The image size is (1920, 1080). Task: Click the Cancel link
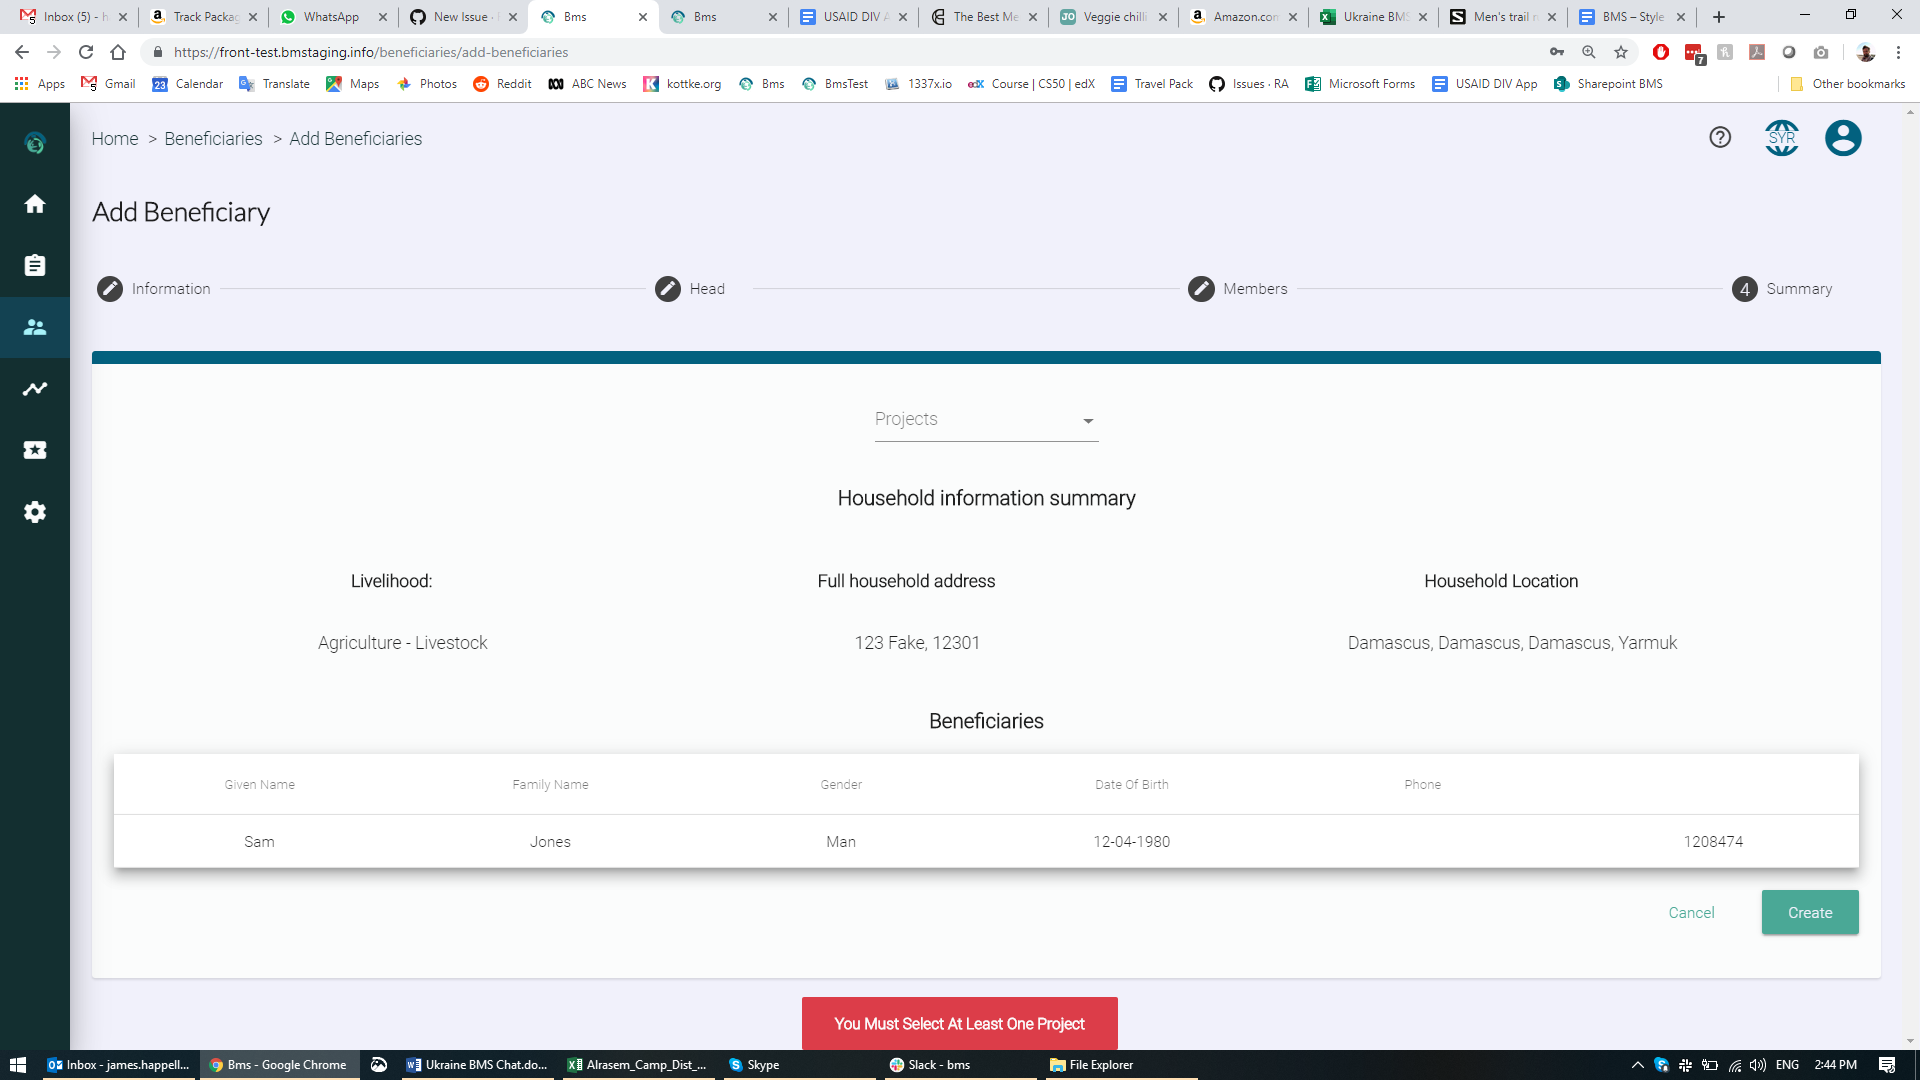coord(1691,913)
